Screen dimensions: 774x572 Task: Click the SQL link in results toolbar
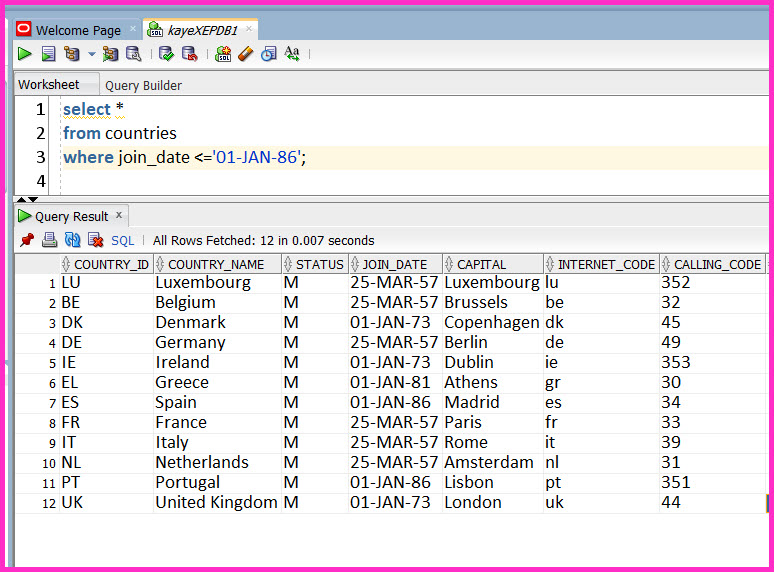(x=122, y=240)
